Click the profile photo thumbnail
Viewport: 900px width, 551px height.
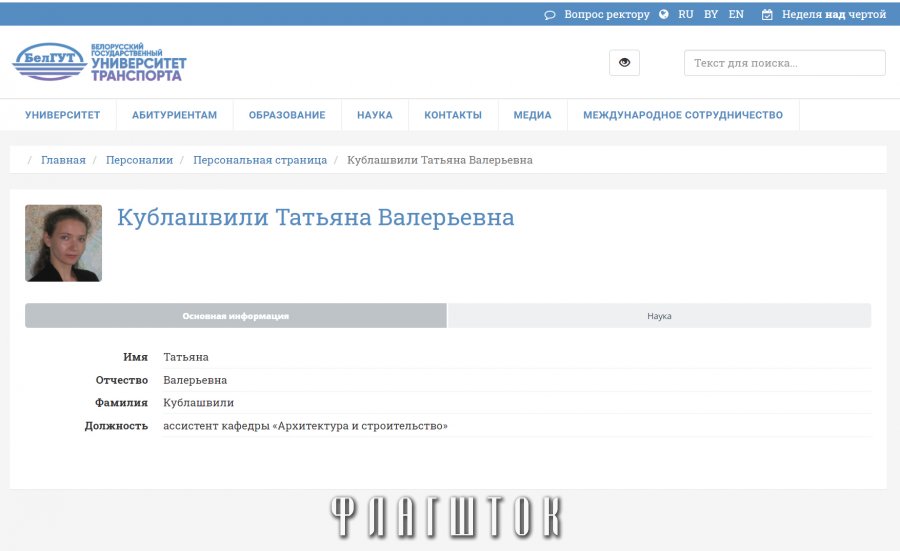63,243
